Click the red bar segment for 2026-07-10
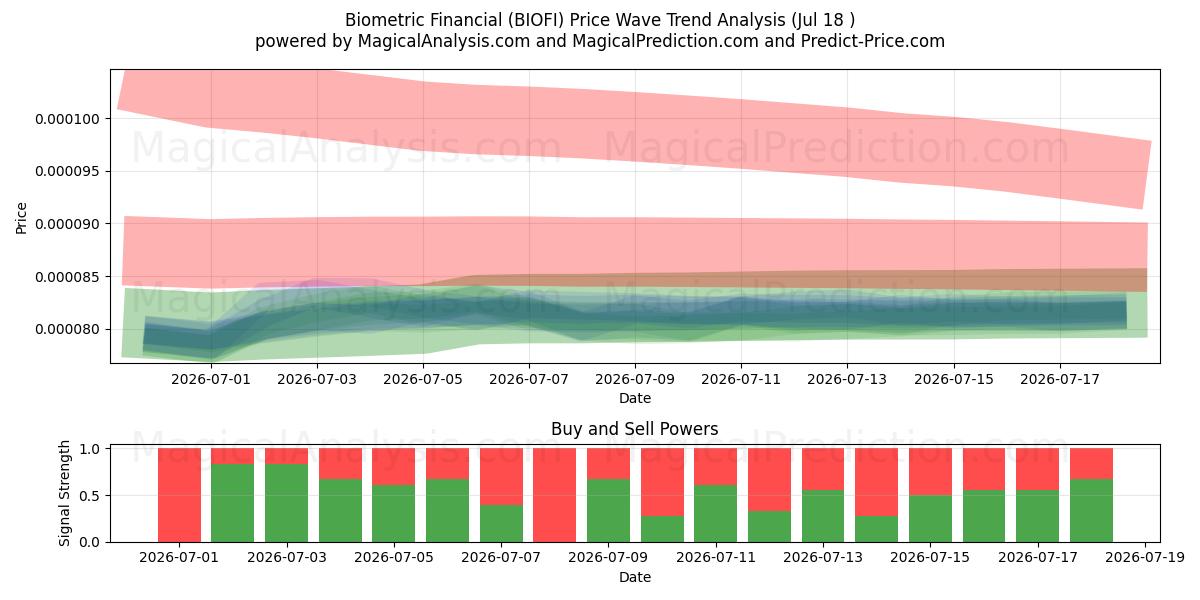1200x600 pixels. tap(662, 482)
